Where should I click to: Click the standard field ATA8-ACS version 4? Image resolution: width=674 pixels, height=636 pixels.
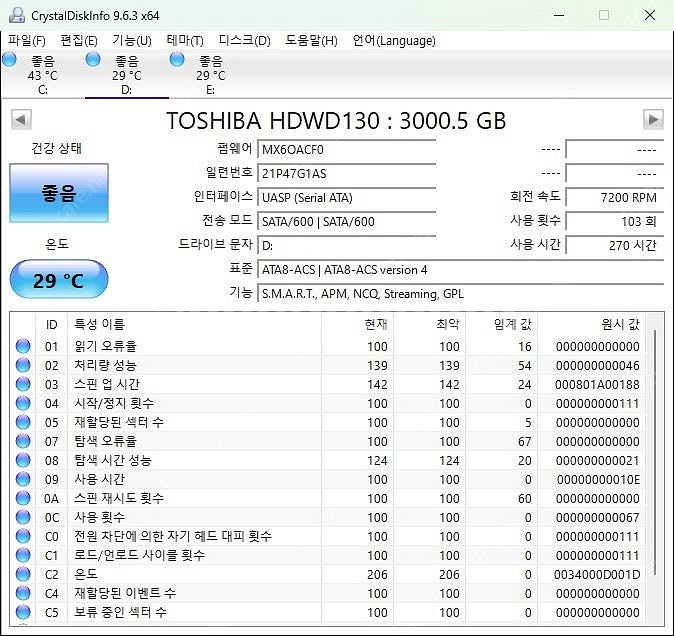(x=461, y=270)
